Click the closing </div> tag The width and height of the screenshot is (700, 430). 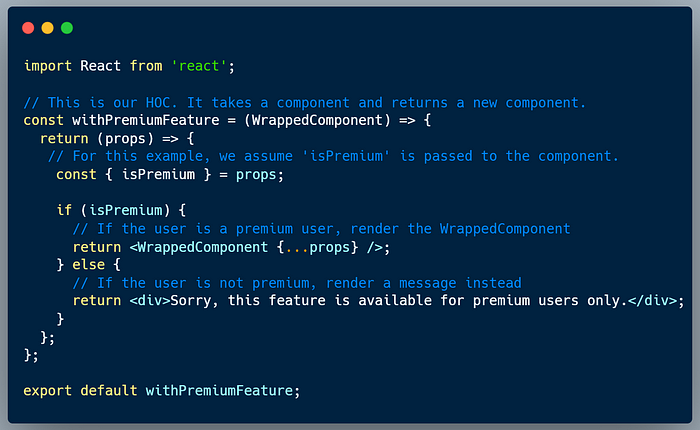point(652,301)
